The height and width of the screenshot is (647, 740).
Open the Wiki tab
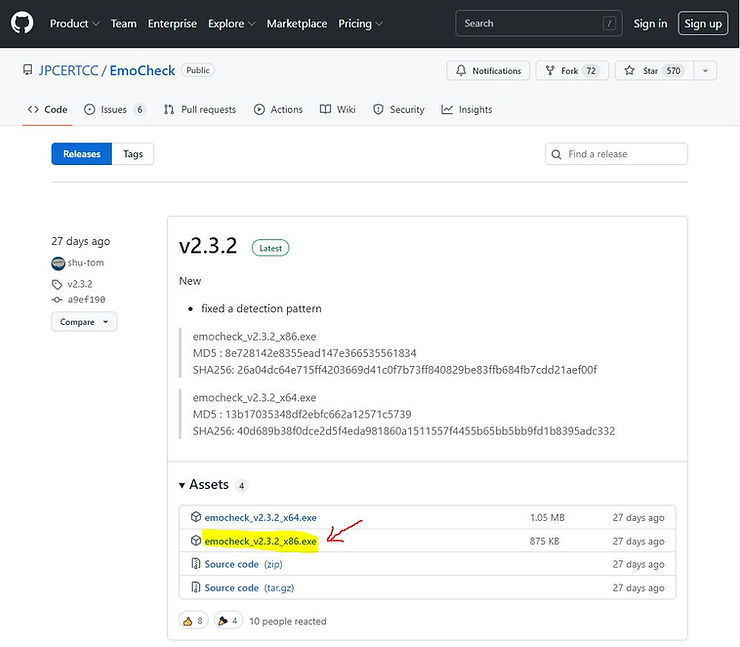pyautogui.click(x=337, y=109)
